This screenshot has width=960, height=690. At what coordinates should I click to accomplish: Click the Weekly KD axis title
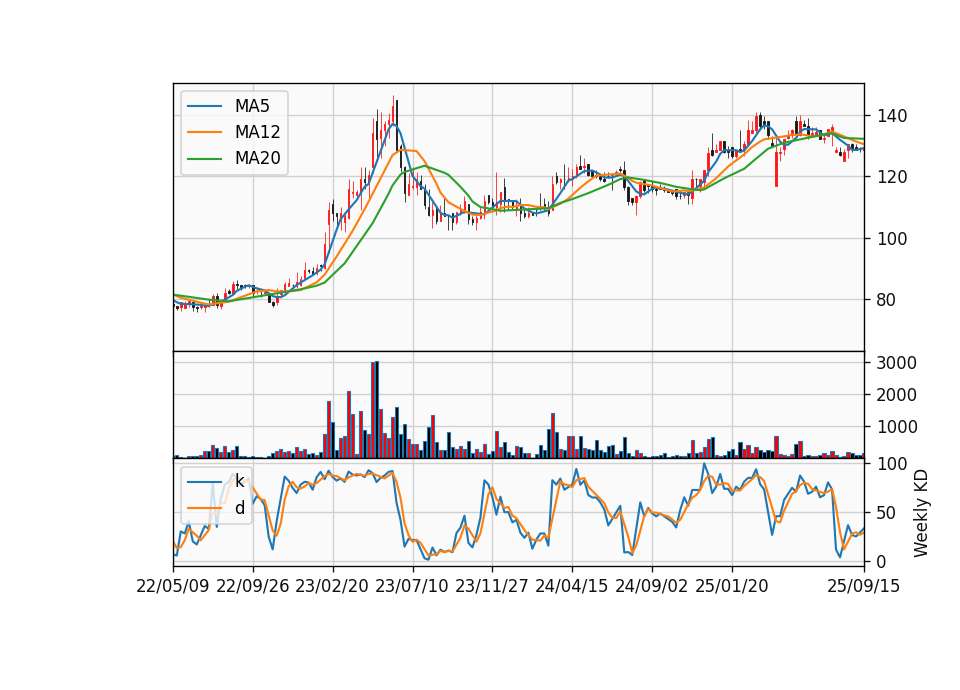tap(921, 513)
